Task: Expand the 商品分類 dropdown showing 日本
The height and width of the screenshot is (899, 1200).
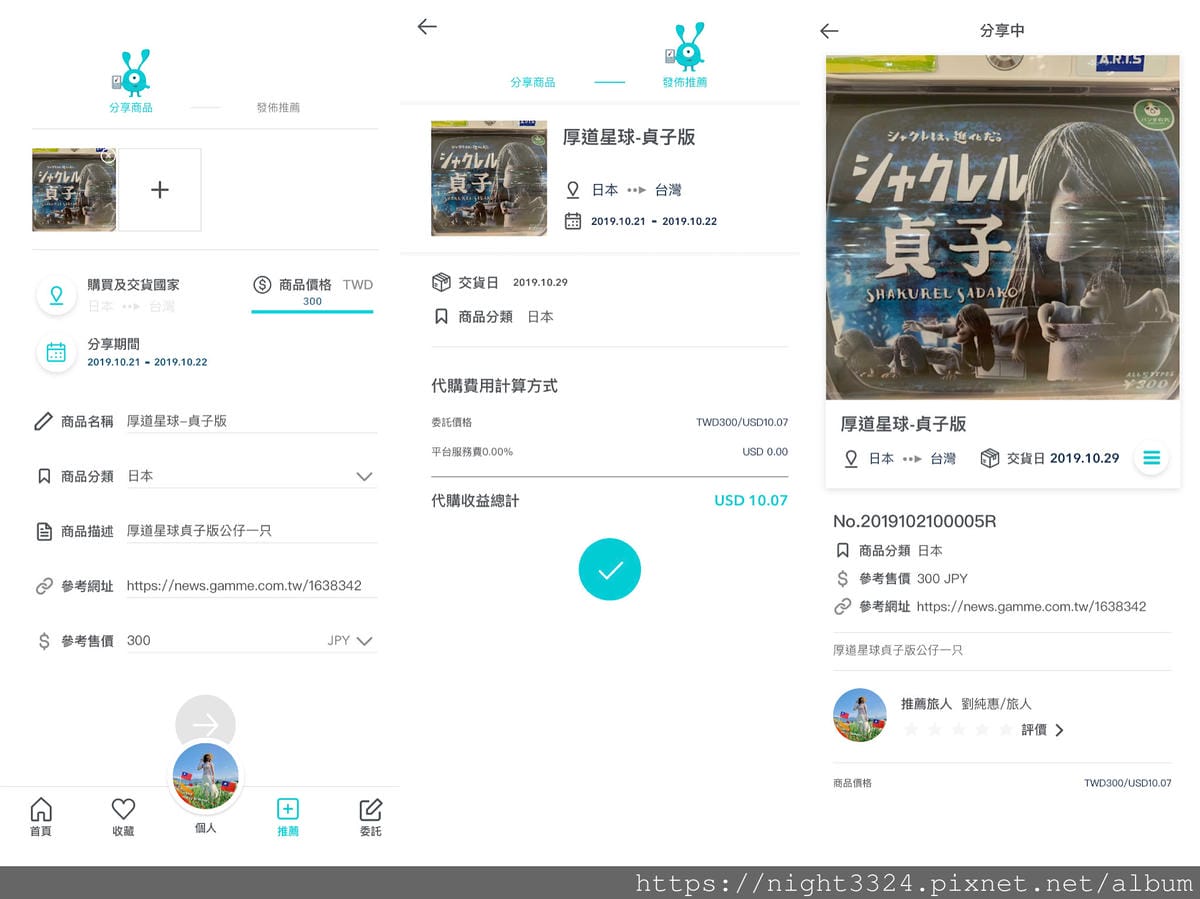Action: tap(251, 476)
